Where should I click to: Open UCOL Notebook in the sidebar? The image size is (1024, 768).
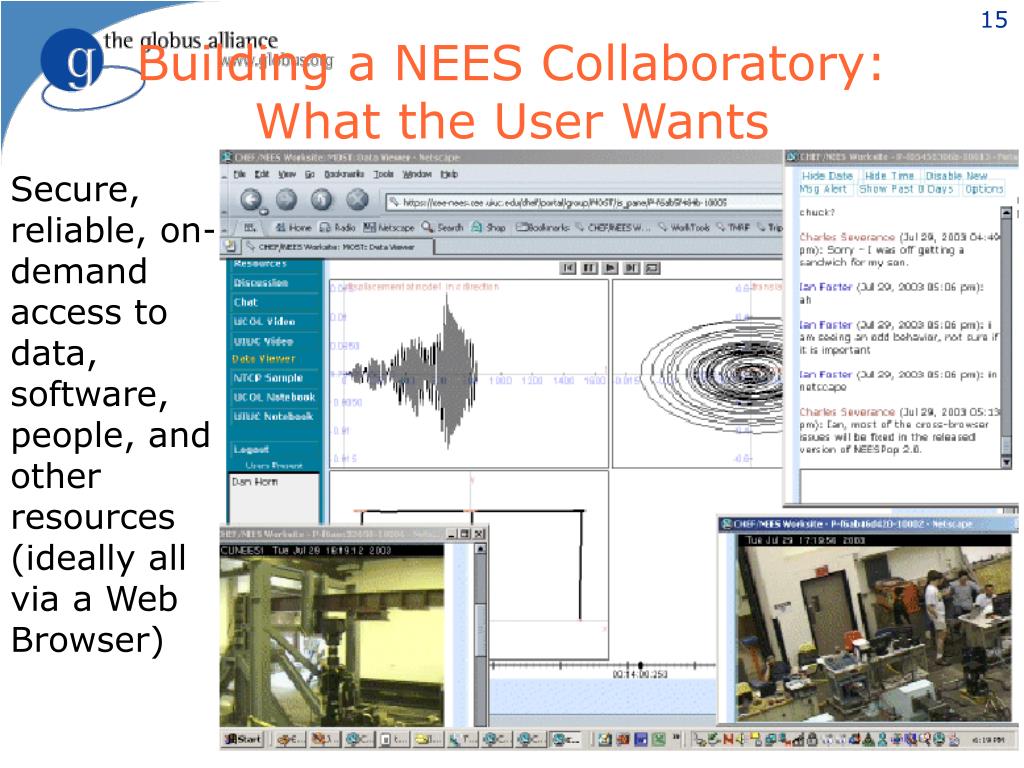point(274,397)
